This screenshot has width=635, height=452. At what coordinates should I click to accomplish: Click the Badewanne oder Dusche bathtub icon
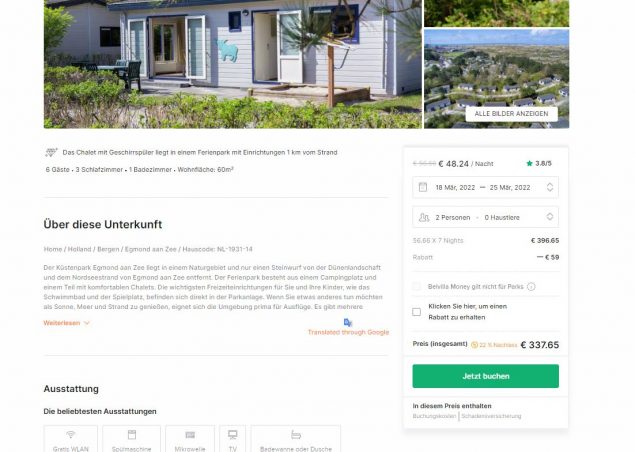(296, 435)
